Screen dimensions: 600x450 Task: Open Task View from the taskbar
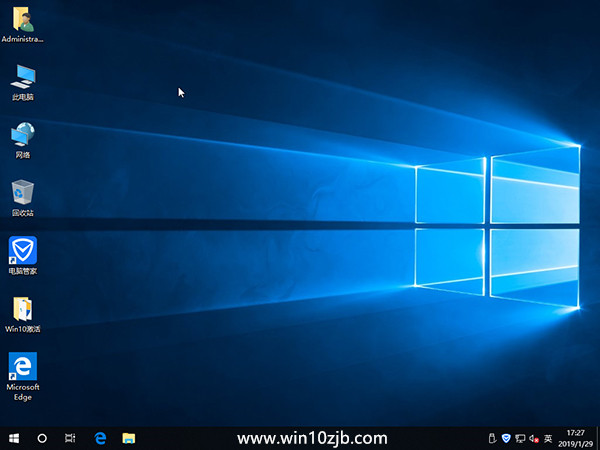[70, 438]
